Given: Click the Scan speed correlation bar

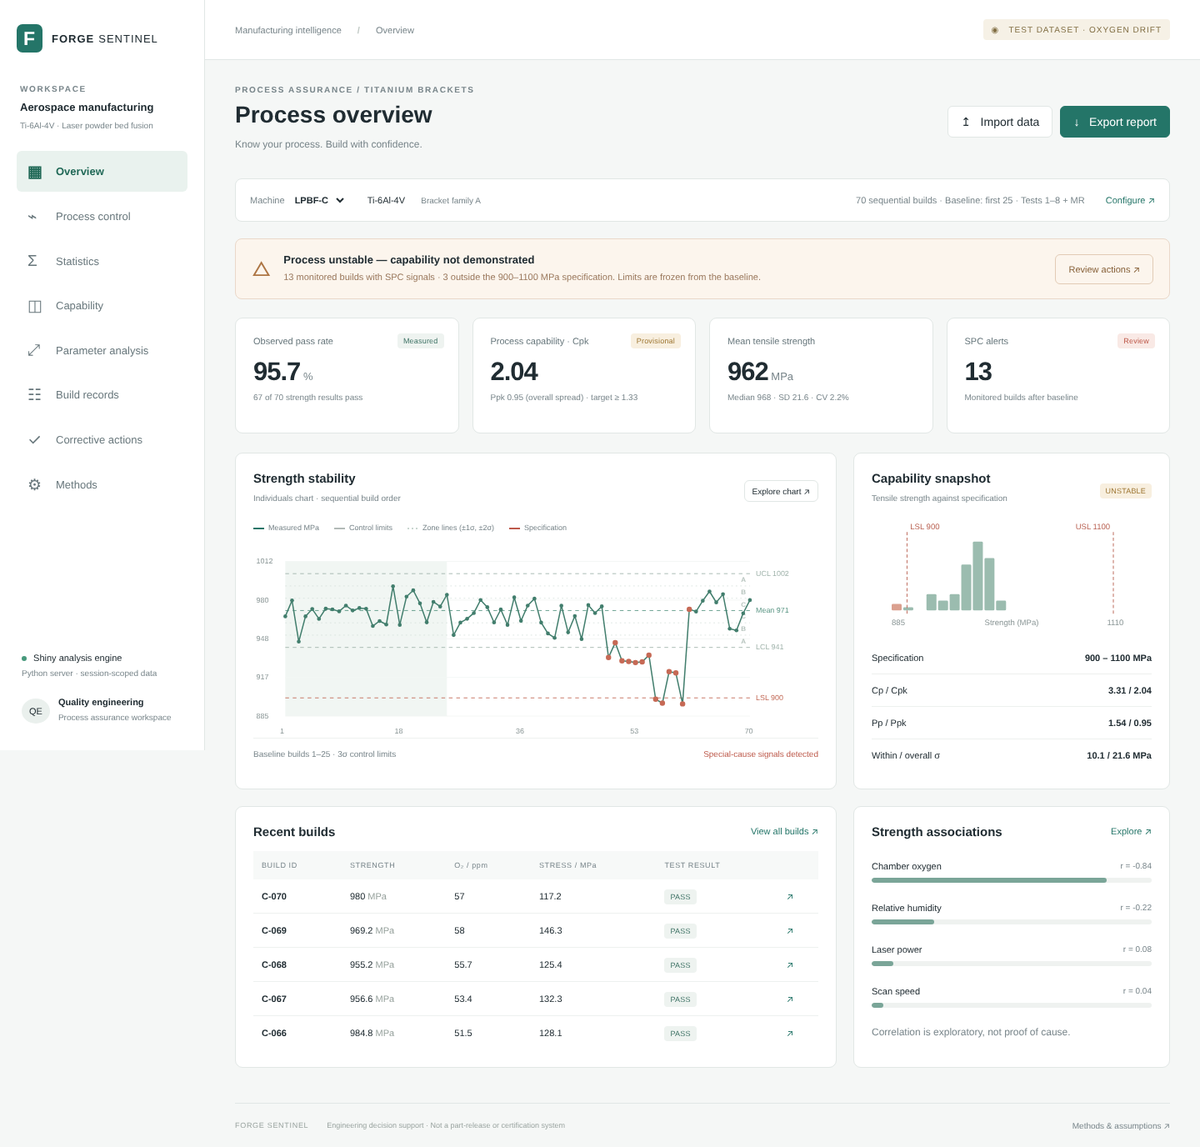Looking at the screenshot, I should (x=1011, y=1005).
